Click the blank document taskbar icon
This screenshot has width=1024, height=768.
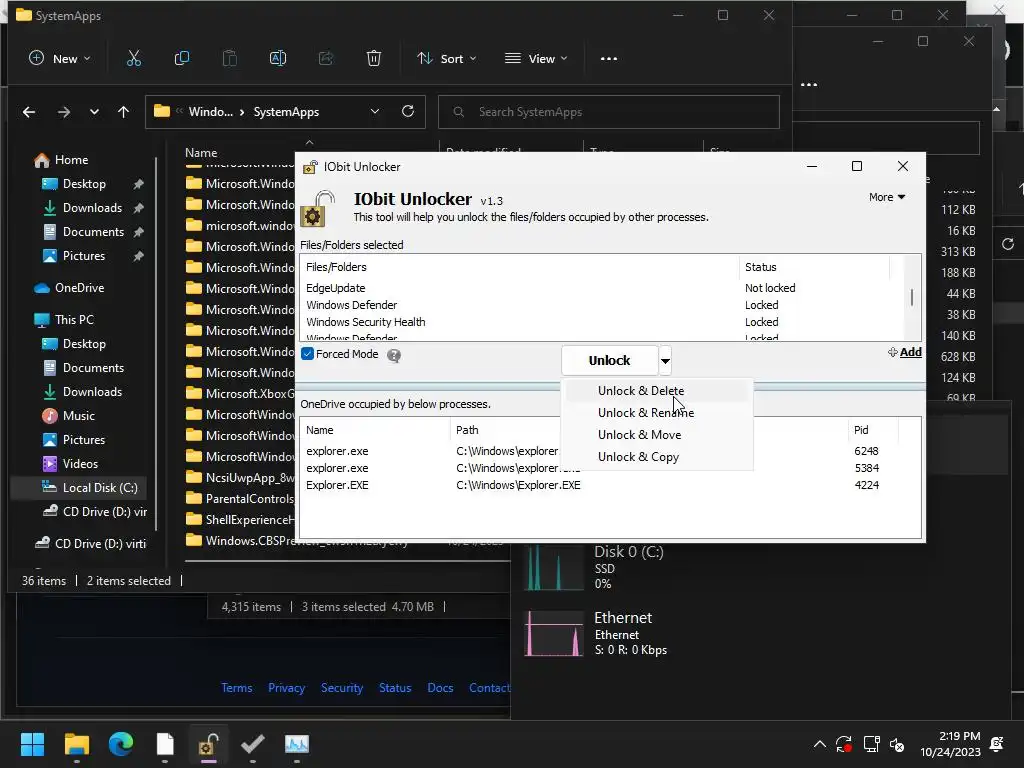click(x=165, y=744)
